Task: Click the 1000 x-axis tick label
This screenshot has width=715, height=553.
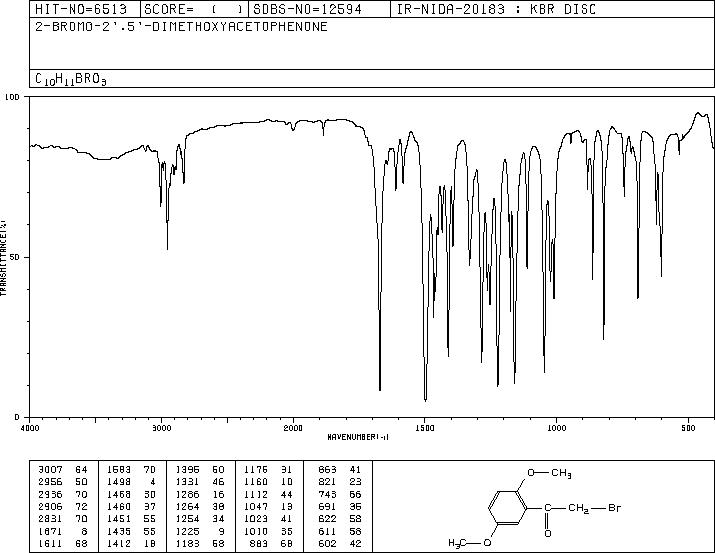Action: tap(556, 428)
